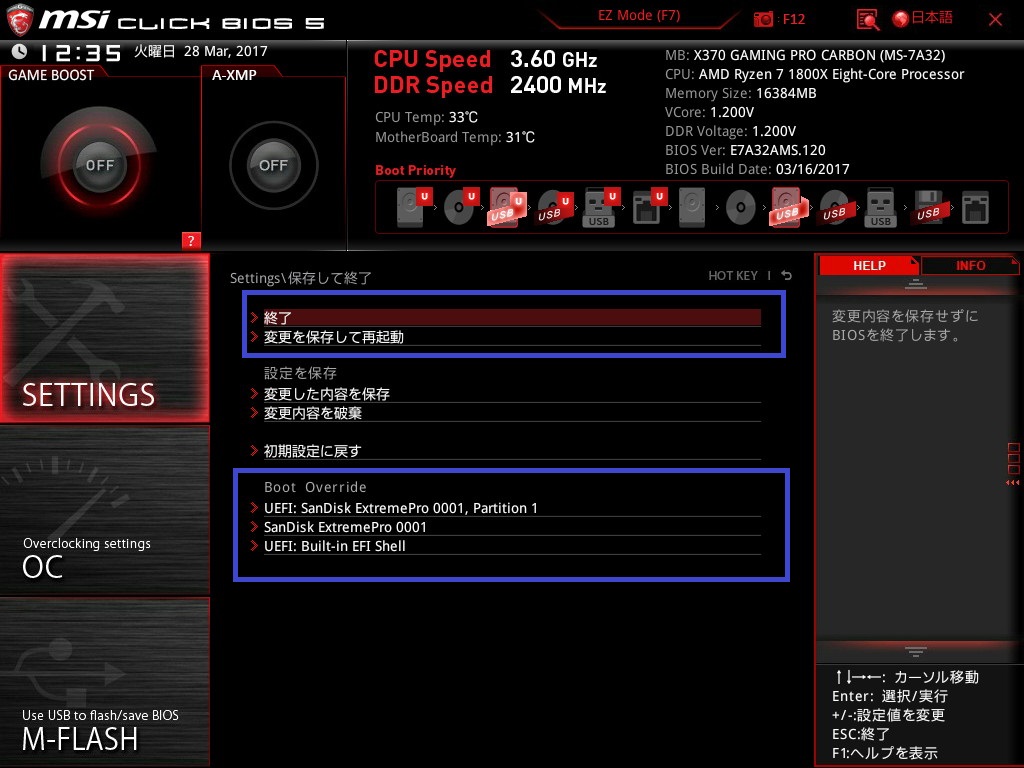Image resolution: width=1024 pixels, height=768 pixels.
Task: Click the BIOS Ver: E7A32AMS.120 text
Action: tap(745, 150)
